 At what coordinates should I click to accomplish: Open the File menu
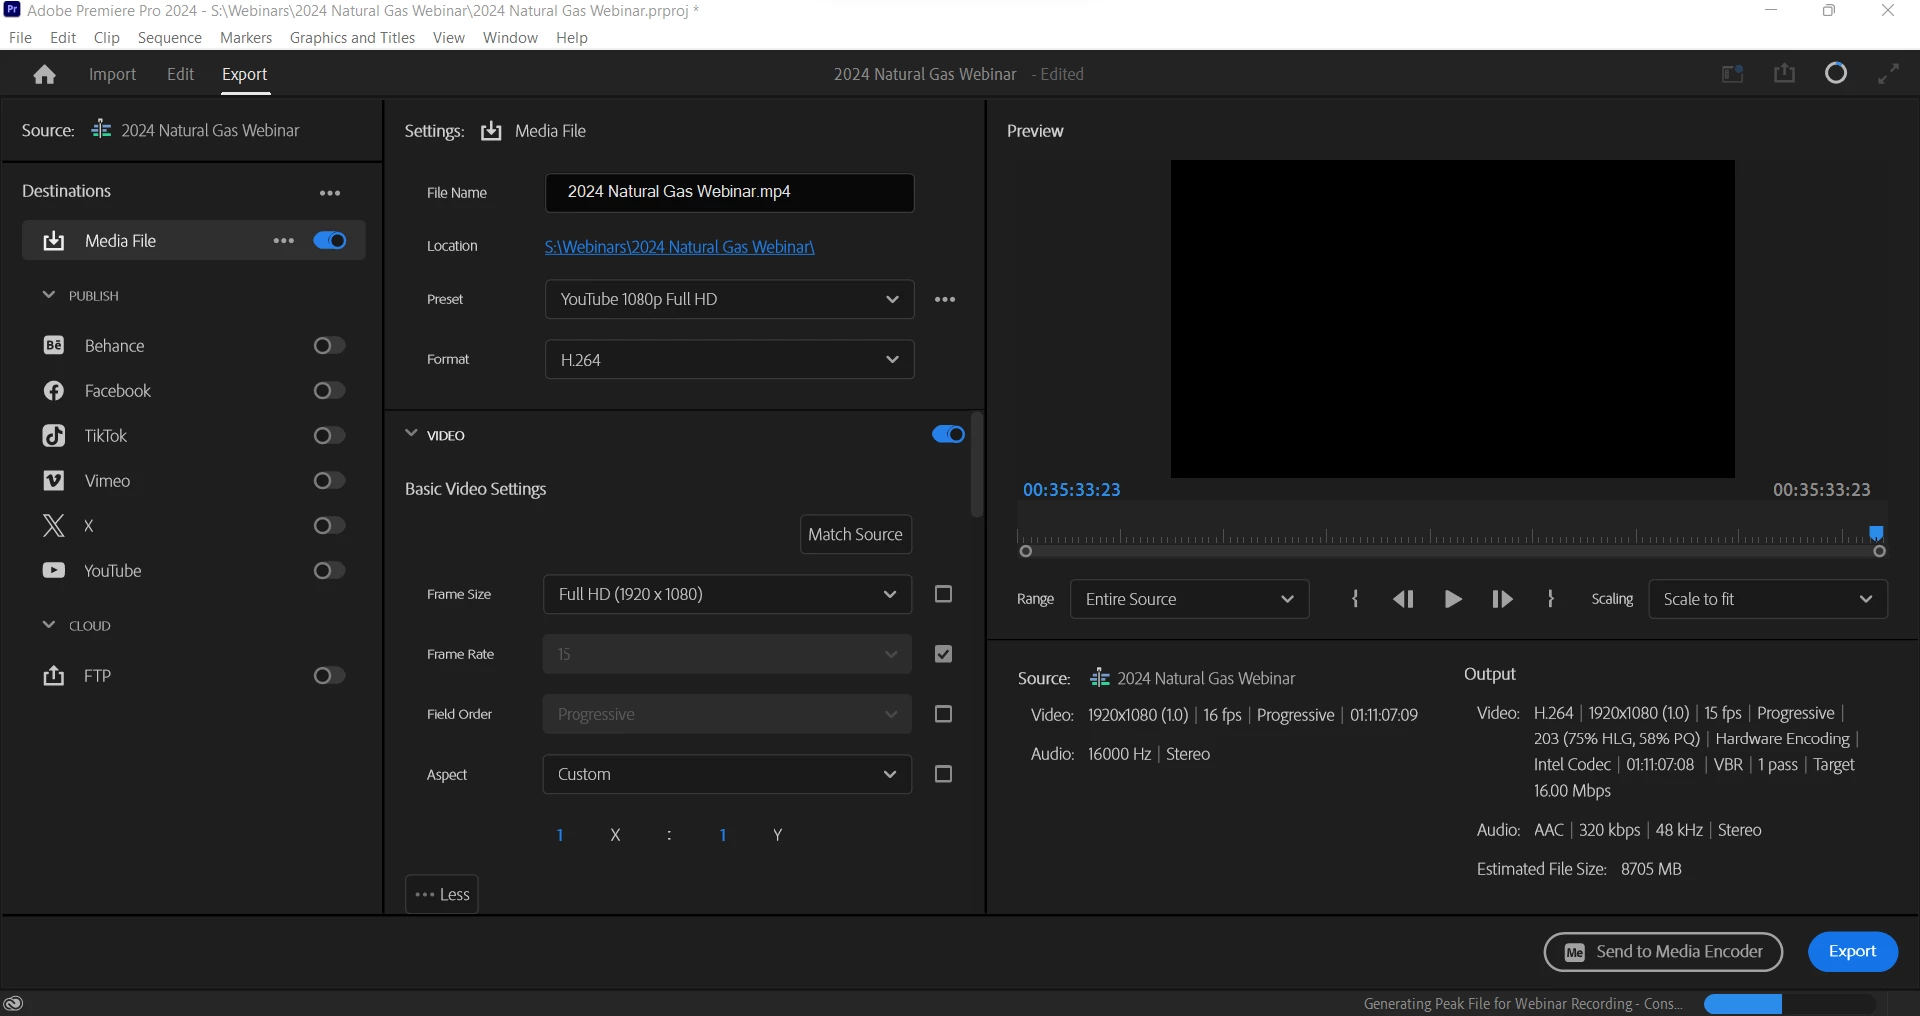pos(20,38)
